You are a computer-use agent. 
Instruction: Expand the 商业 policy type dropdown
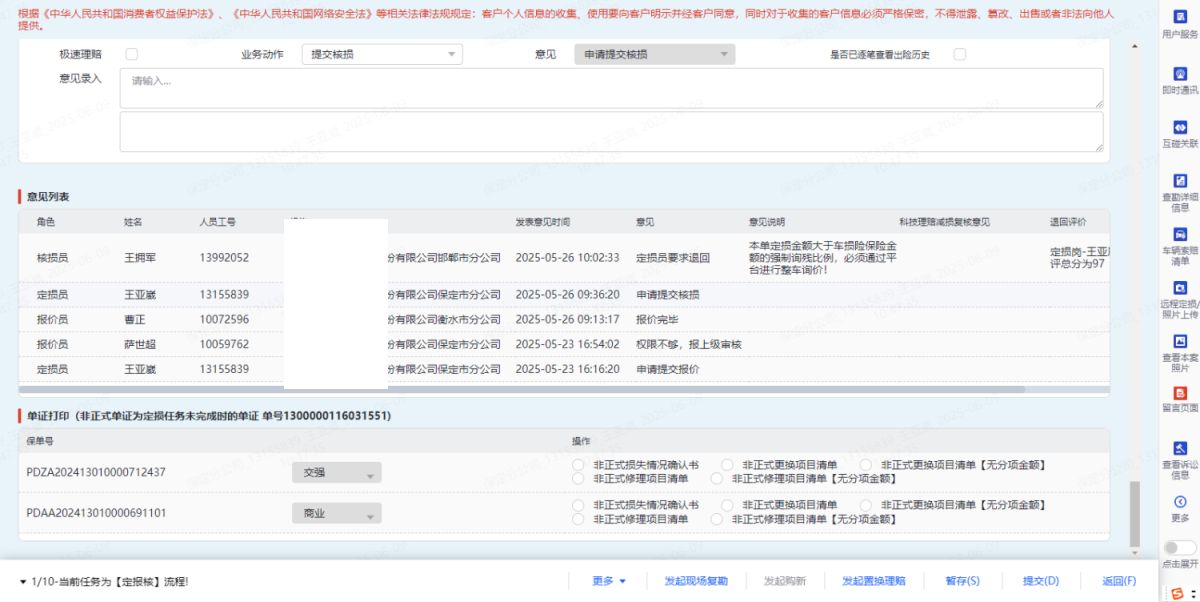336,514
